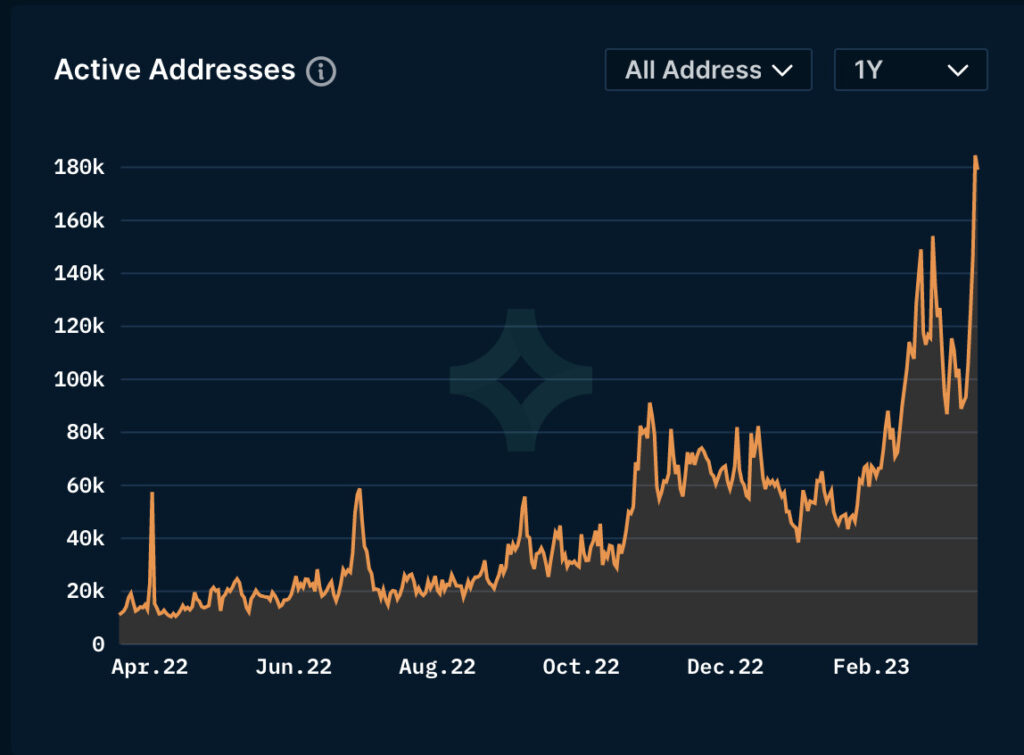Click the highest peak of the orange line

click(x=975, y=157)
